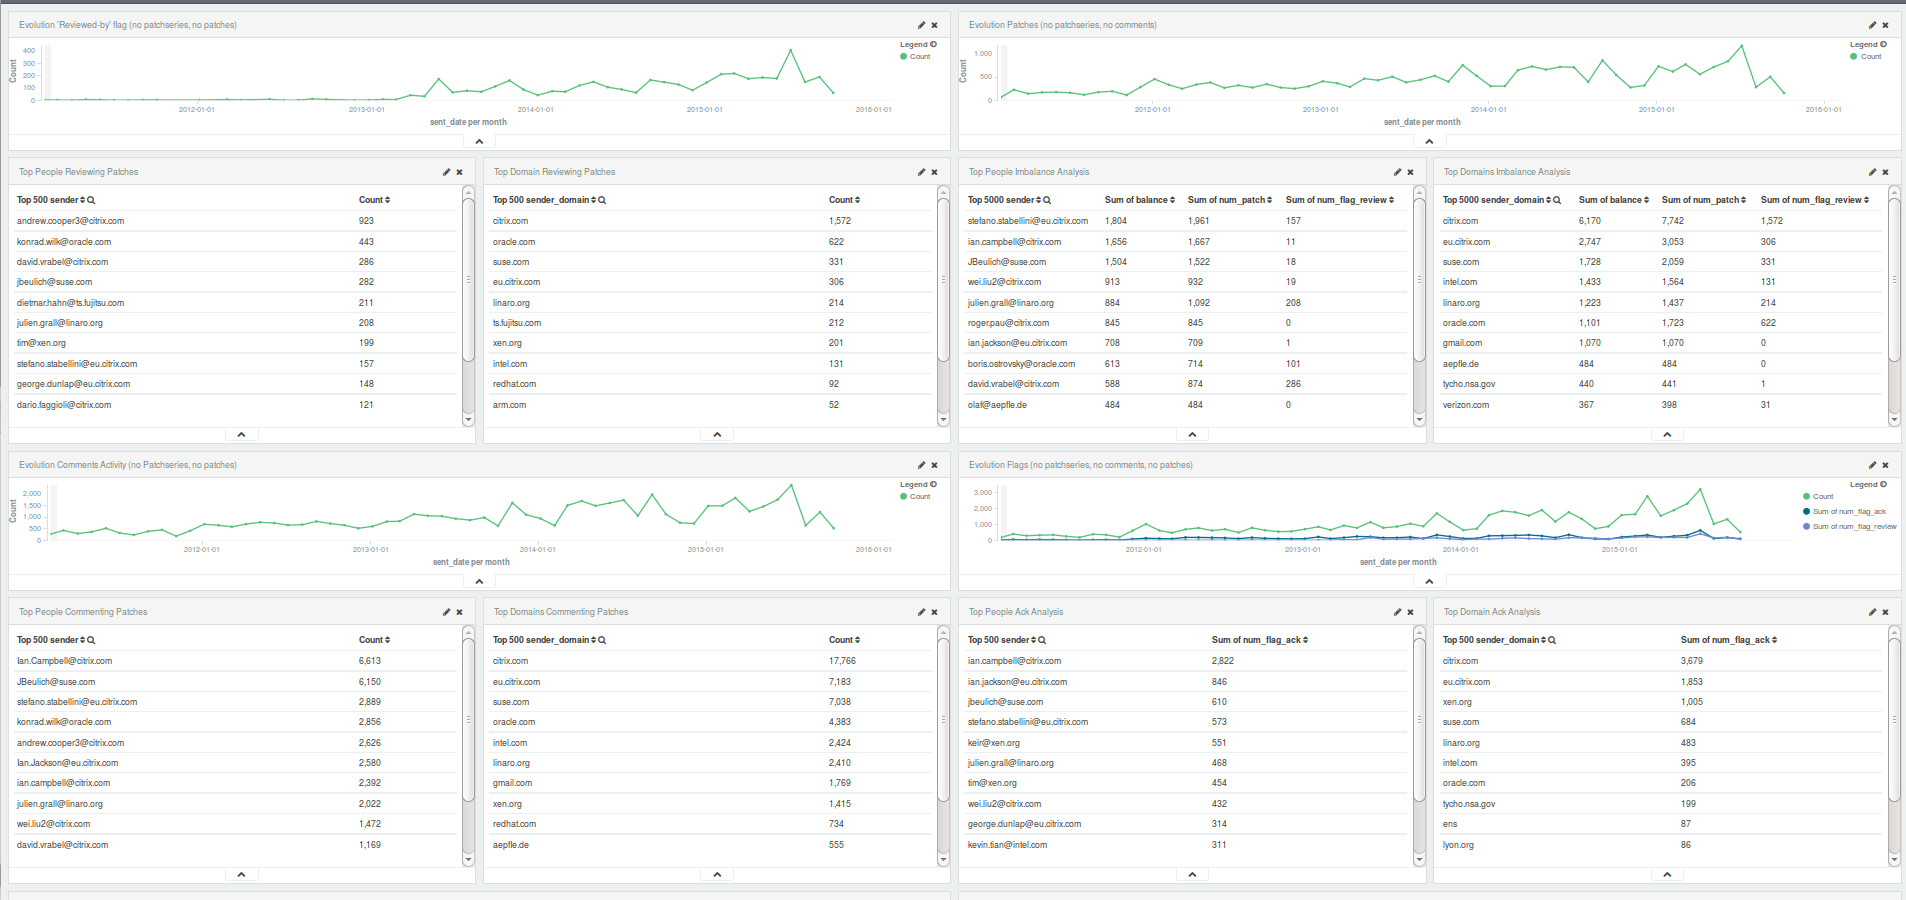The width and height of the screenshot is (1906, 900).
Task: Toggle the Legend on Evolution Flags chart
Action: [x=1867, y=485]
